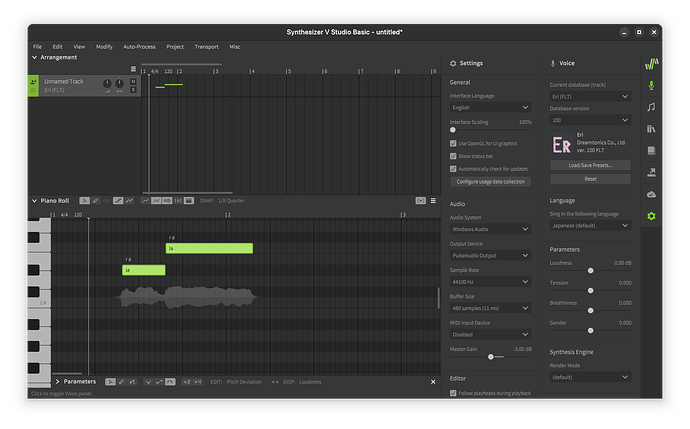
Task: Open the cloud icon in right sidebar
Action: [x=651, y=194]
